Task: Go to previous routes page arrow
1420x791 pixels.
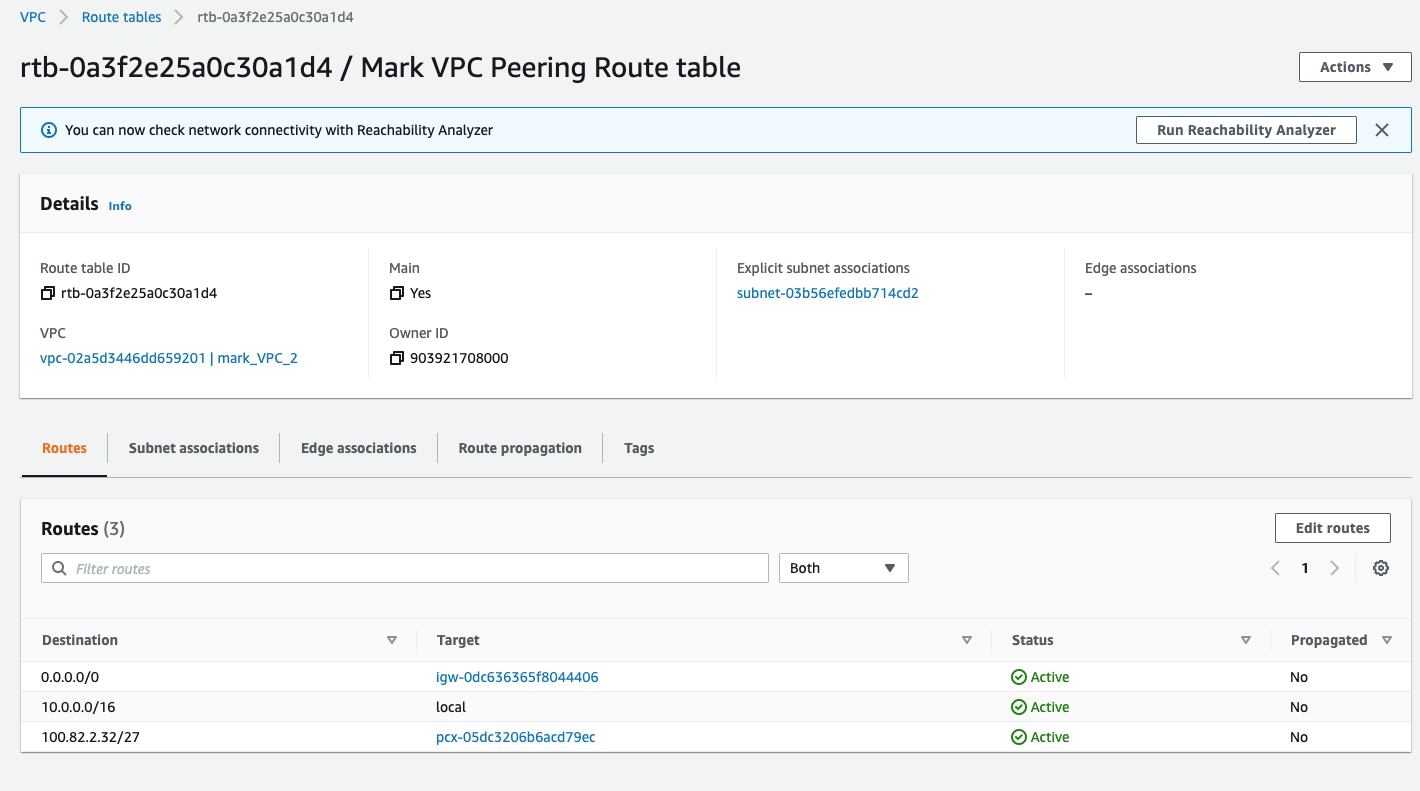Action: pos(1276,568)
